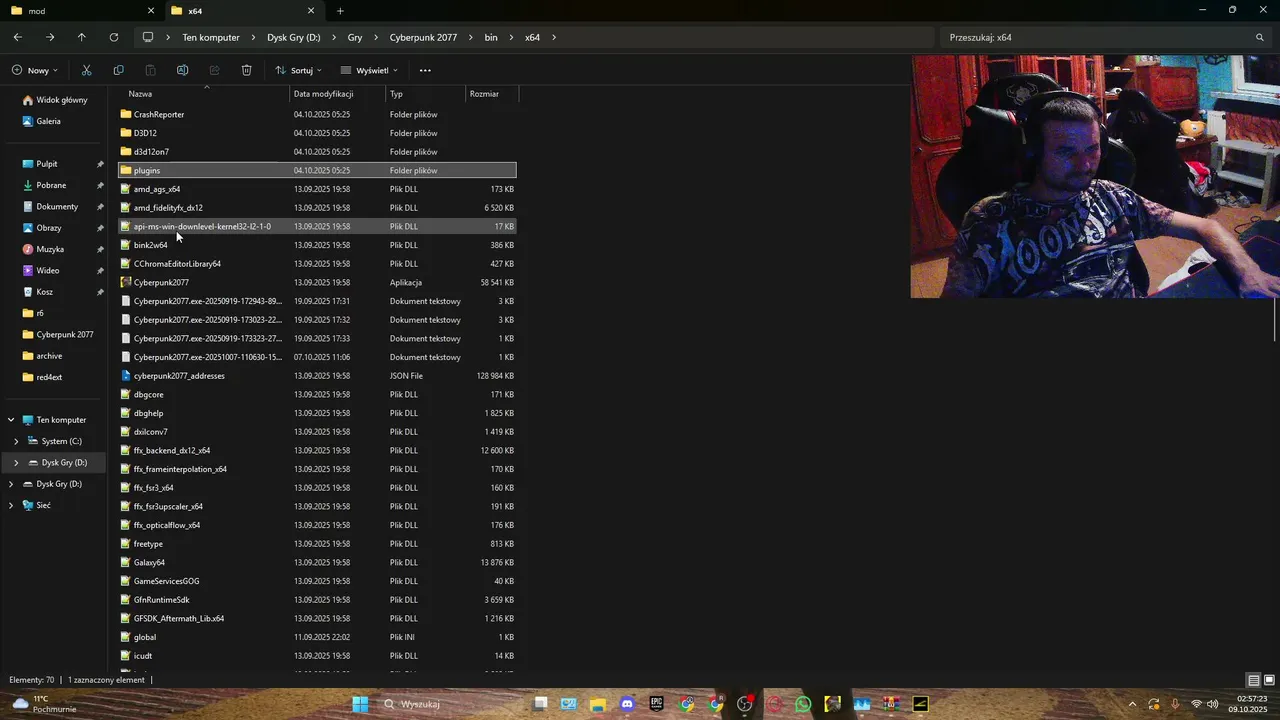
Task: Click the Windows Start button
Action: 360,704
